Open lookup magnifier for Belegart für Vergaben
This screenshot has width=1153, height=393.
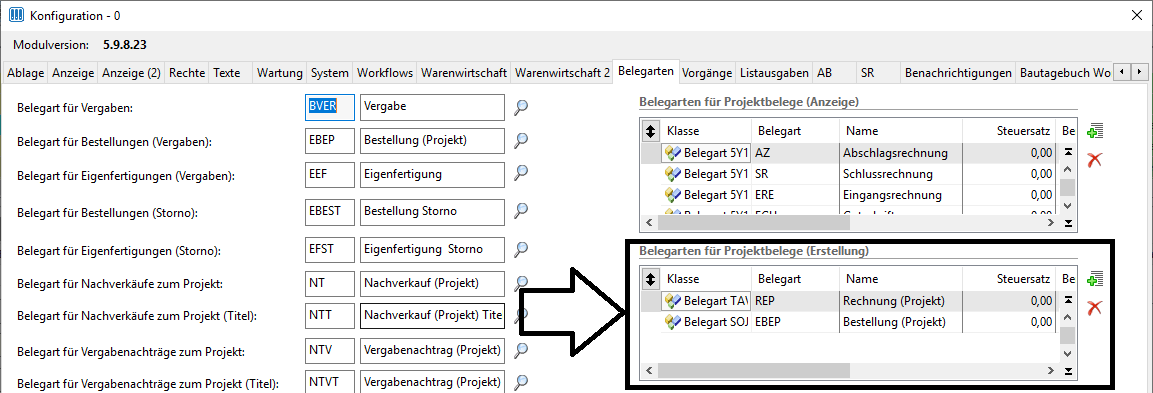point(521,107)
